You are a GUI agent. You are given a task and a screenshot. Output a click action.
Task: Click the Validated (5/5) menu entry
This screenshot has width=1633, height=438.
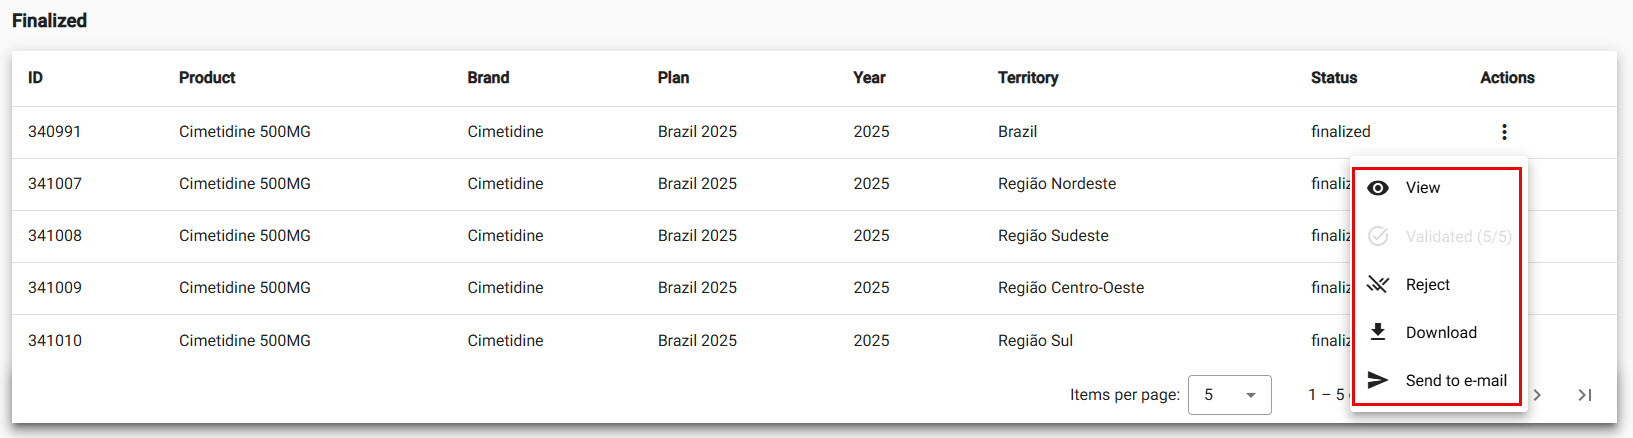point(1457,237)
